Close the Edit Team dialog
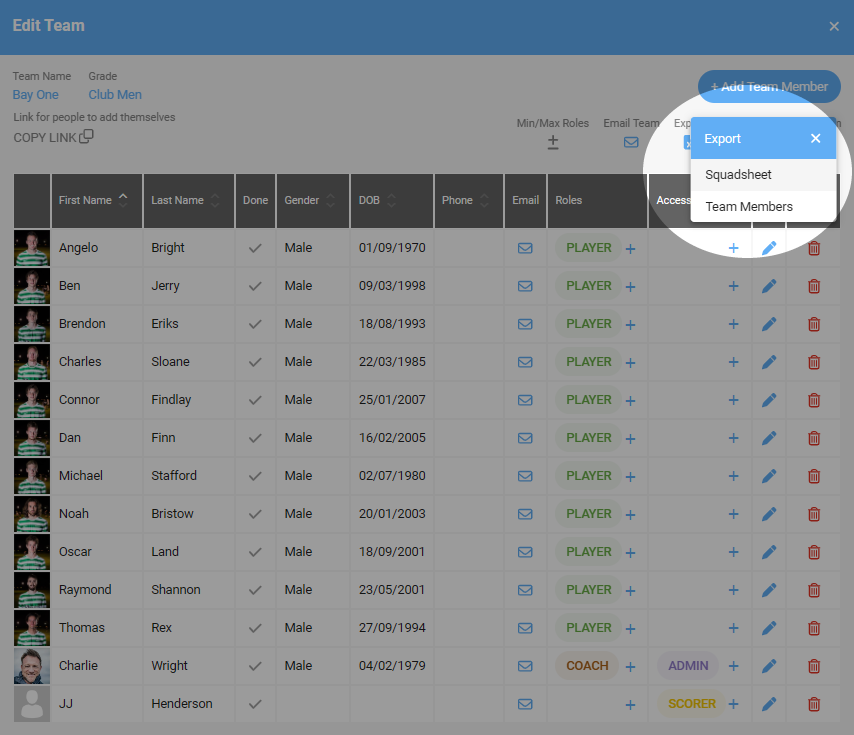The width and height of the screenshot is (854, 735). pyautogui.click(x=834, y=26)
